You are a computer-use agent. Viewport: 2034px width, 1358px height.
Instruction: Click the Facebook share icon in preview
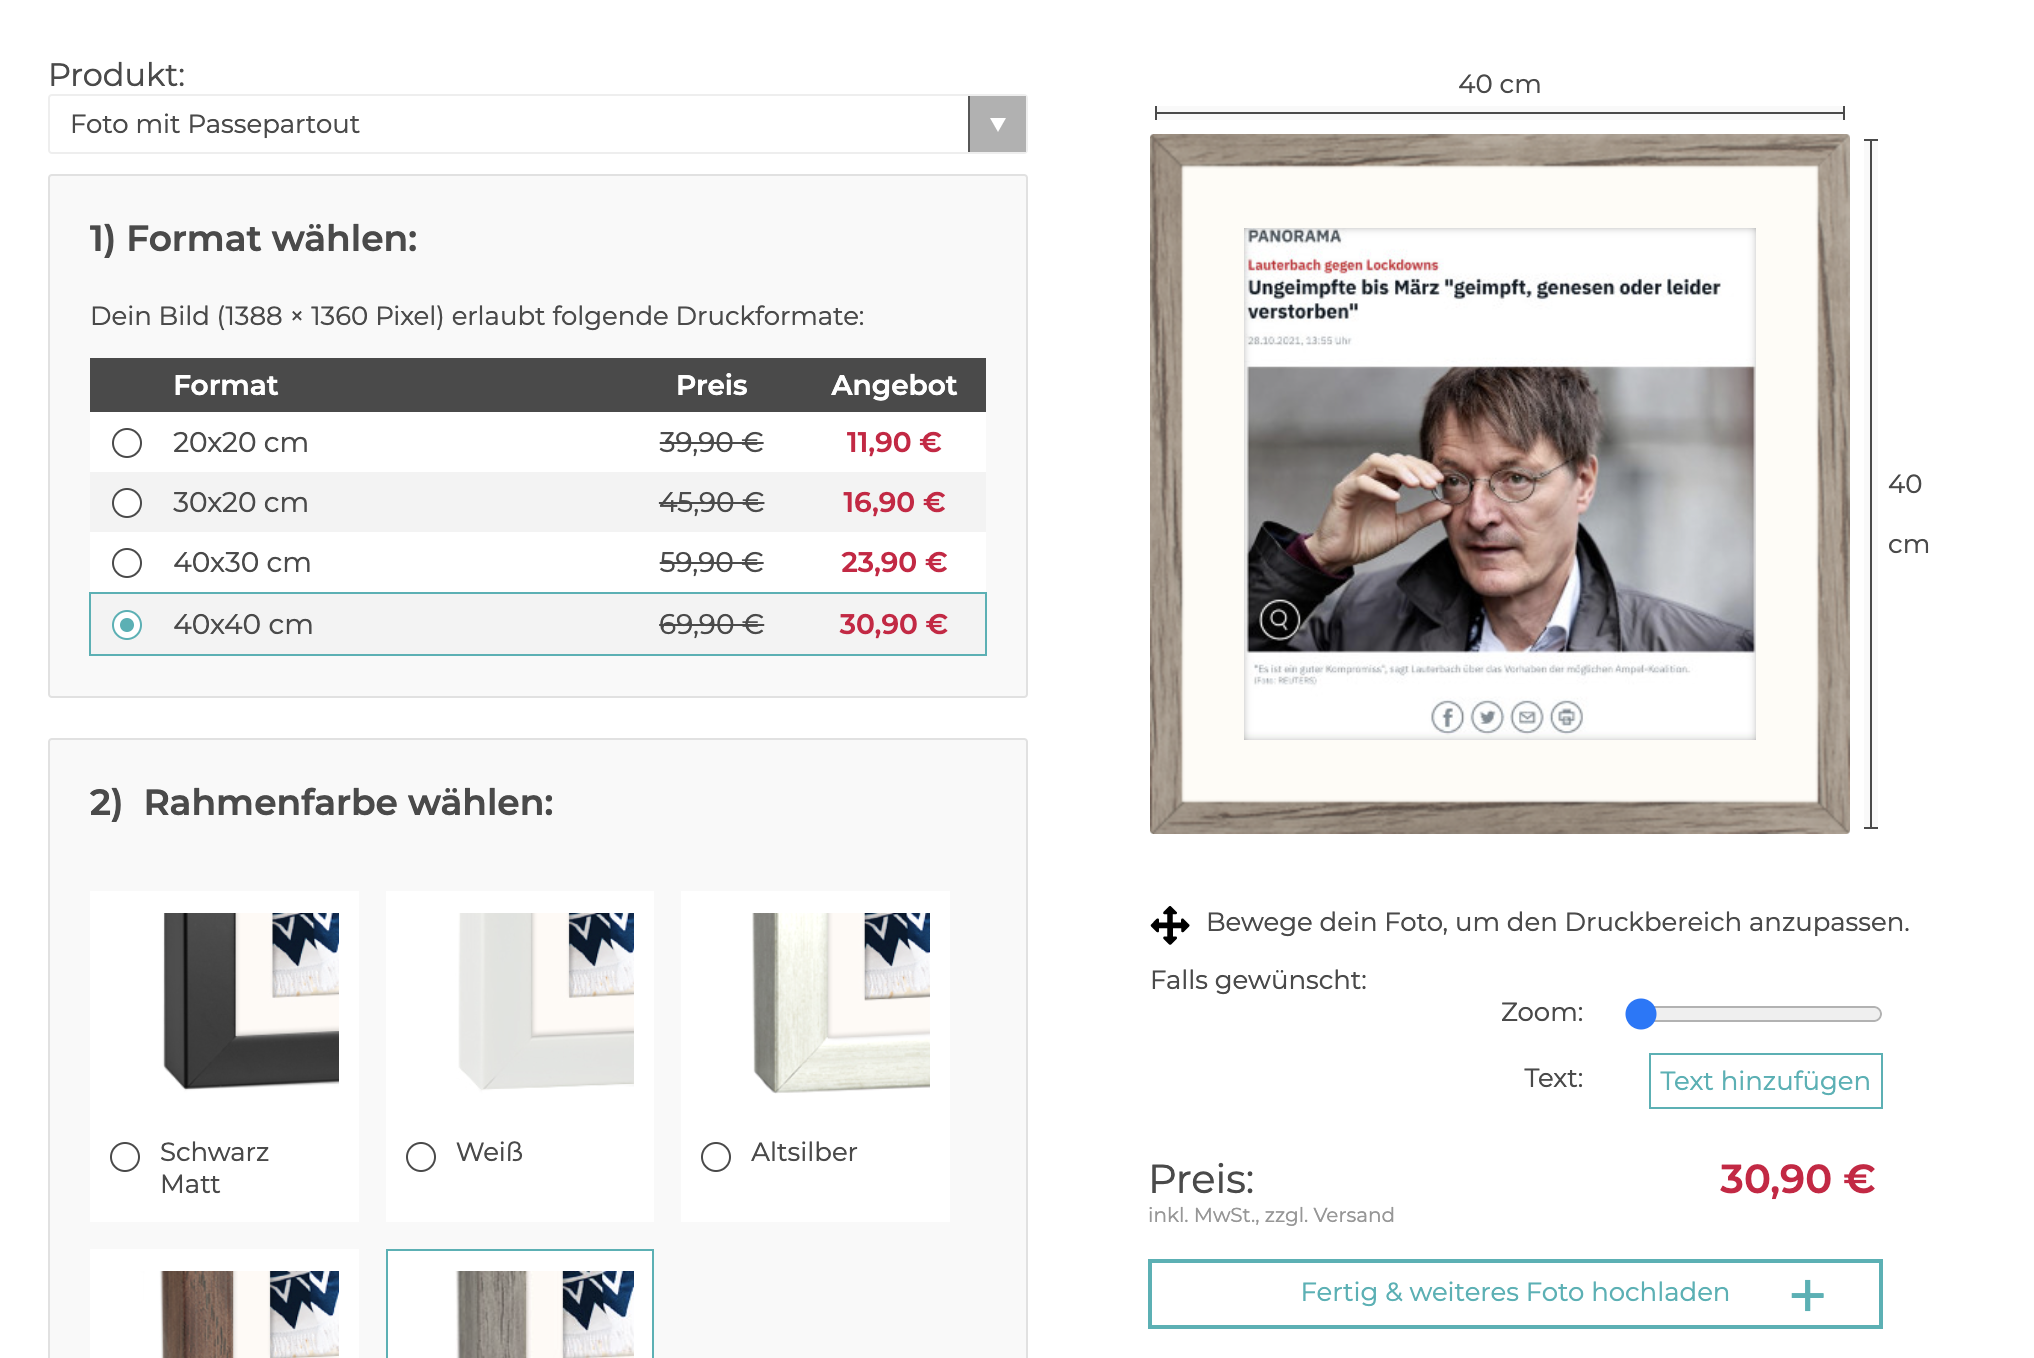1447,717
